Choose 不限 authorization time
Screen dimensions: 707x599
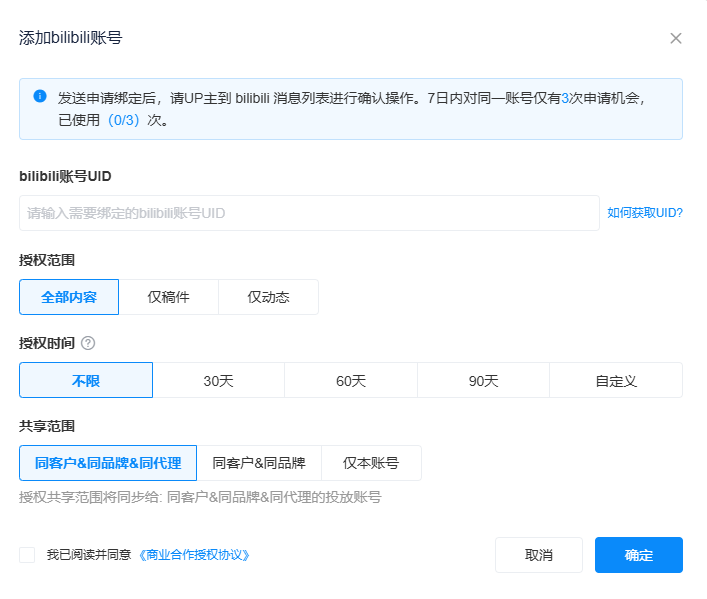coord(86,380)
